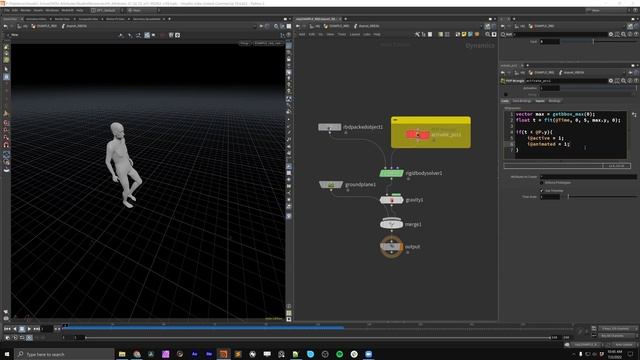Screen dimensions: 640x360
Task: Click the wrench tool icon in network toolbar
Action: (x=417, y=35)
